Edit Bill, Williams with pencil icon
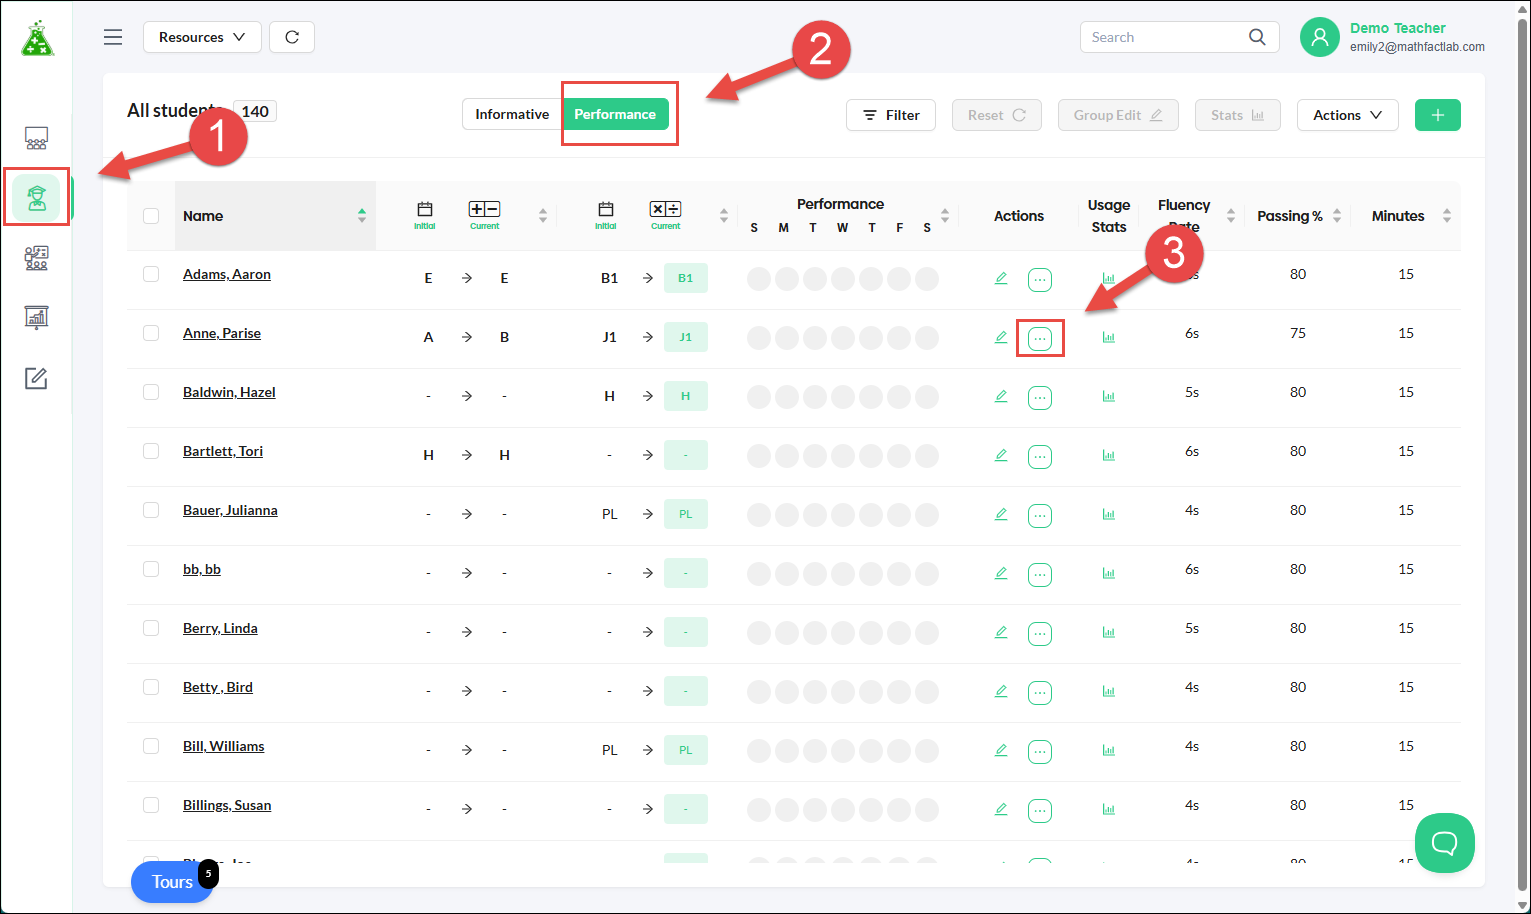1531x914 pixels. (x=1001, y=750)
